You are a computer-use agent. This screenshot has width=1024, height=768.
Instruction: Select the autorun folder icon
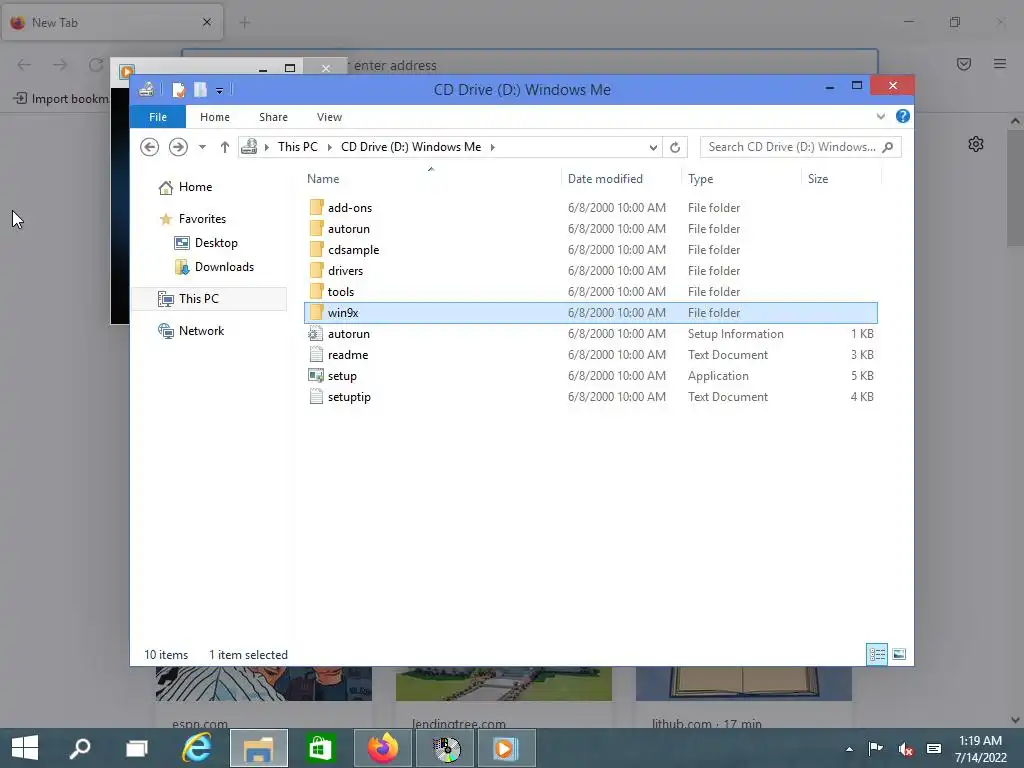pos(316,229)
